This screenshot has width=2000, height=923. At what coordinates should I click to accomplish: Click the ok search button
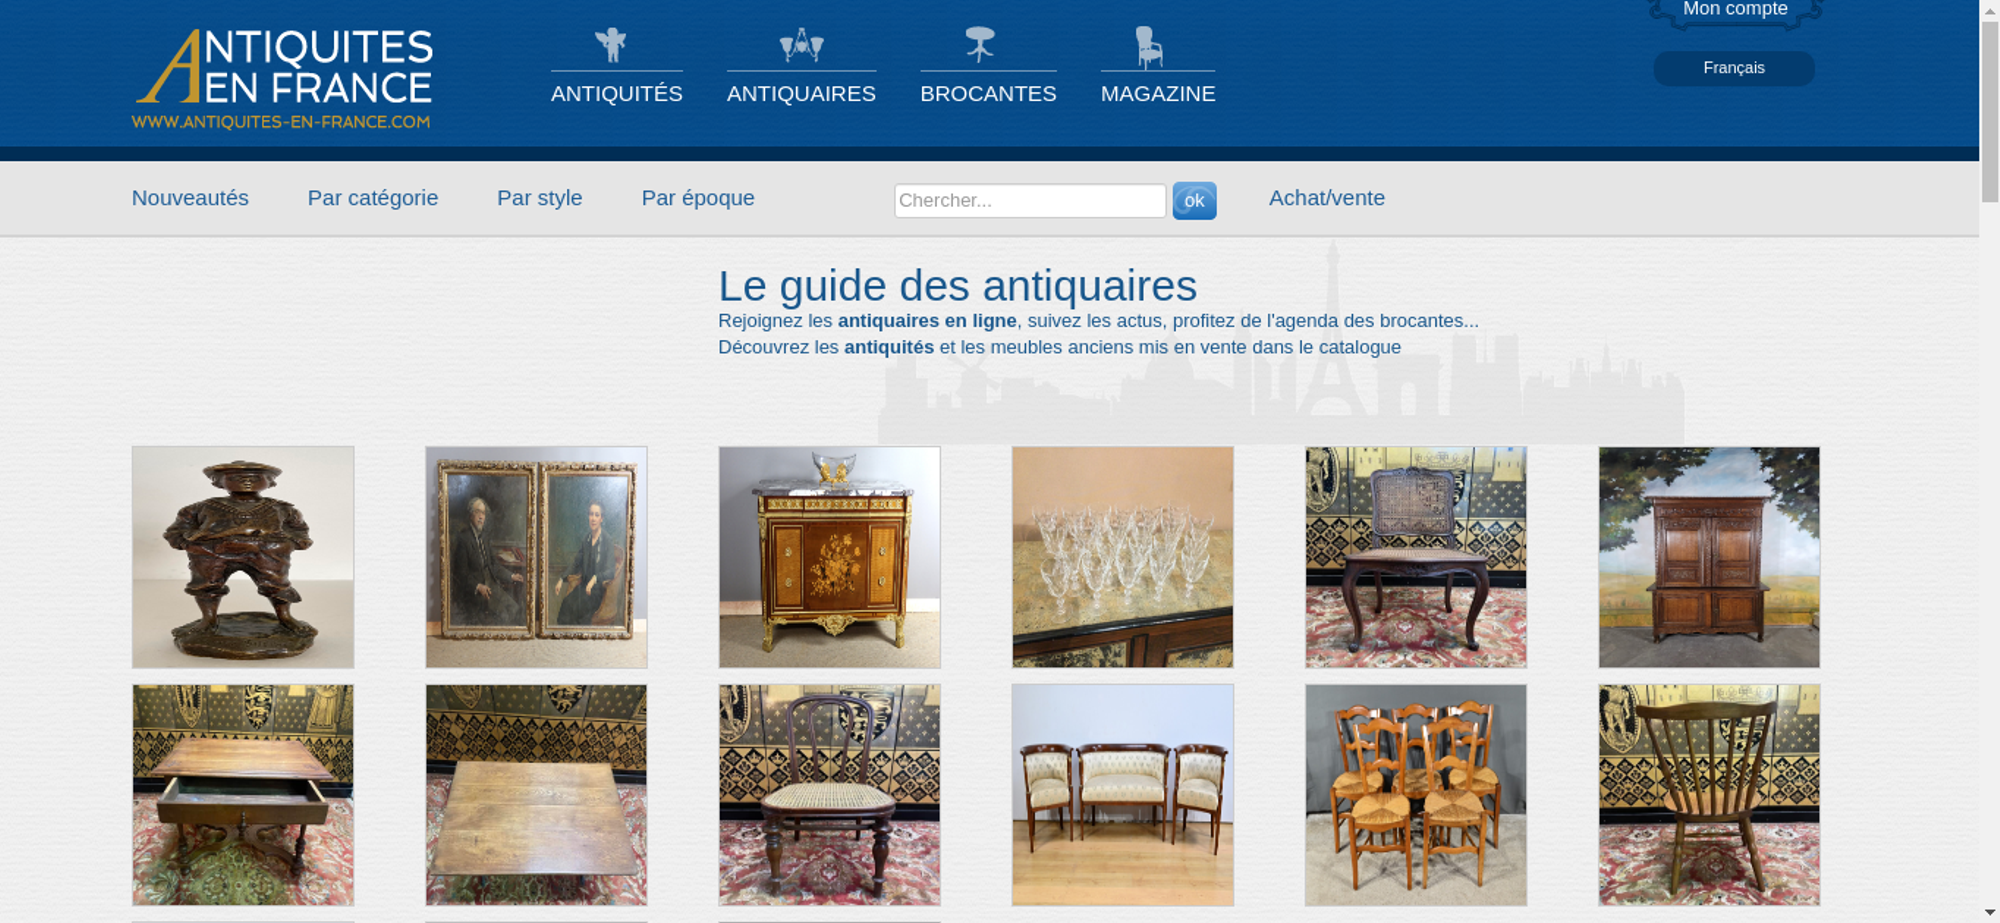click(x=1194, y=201)
